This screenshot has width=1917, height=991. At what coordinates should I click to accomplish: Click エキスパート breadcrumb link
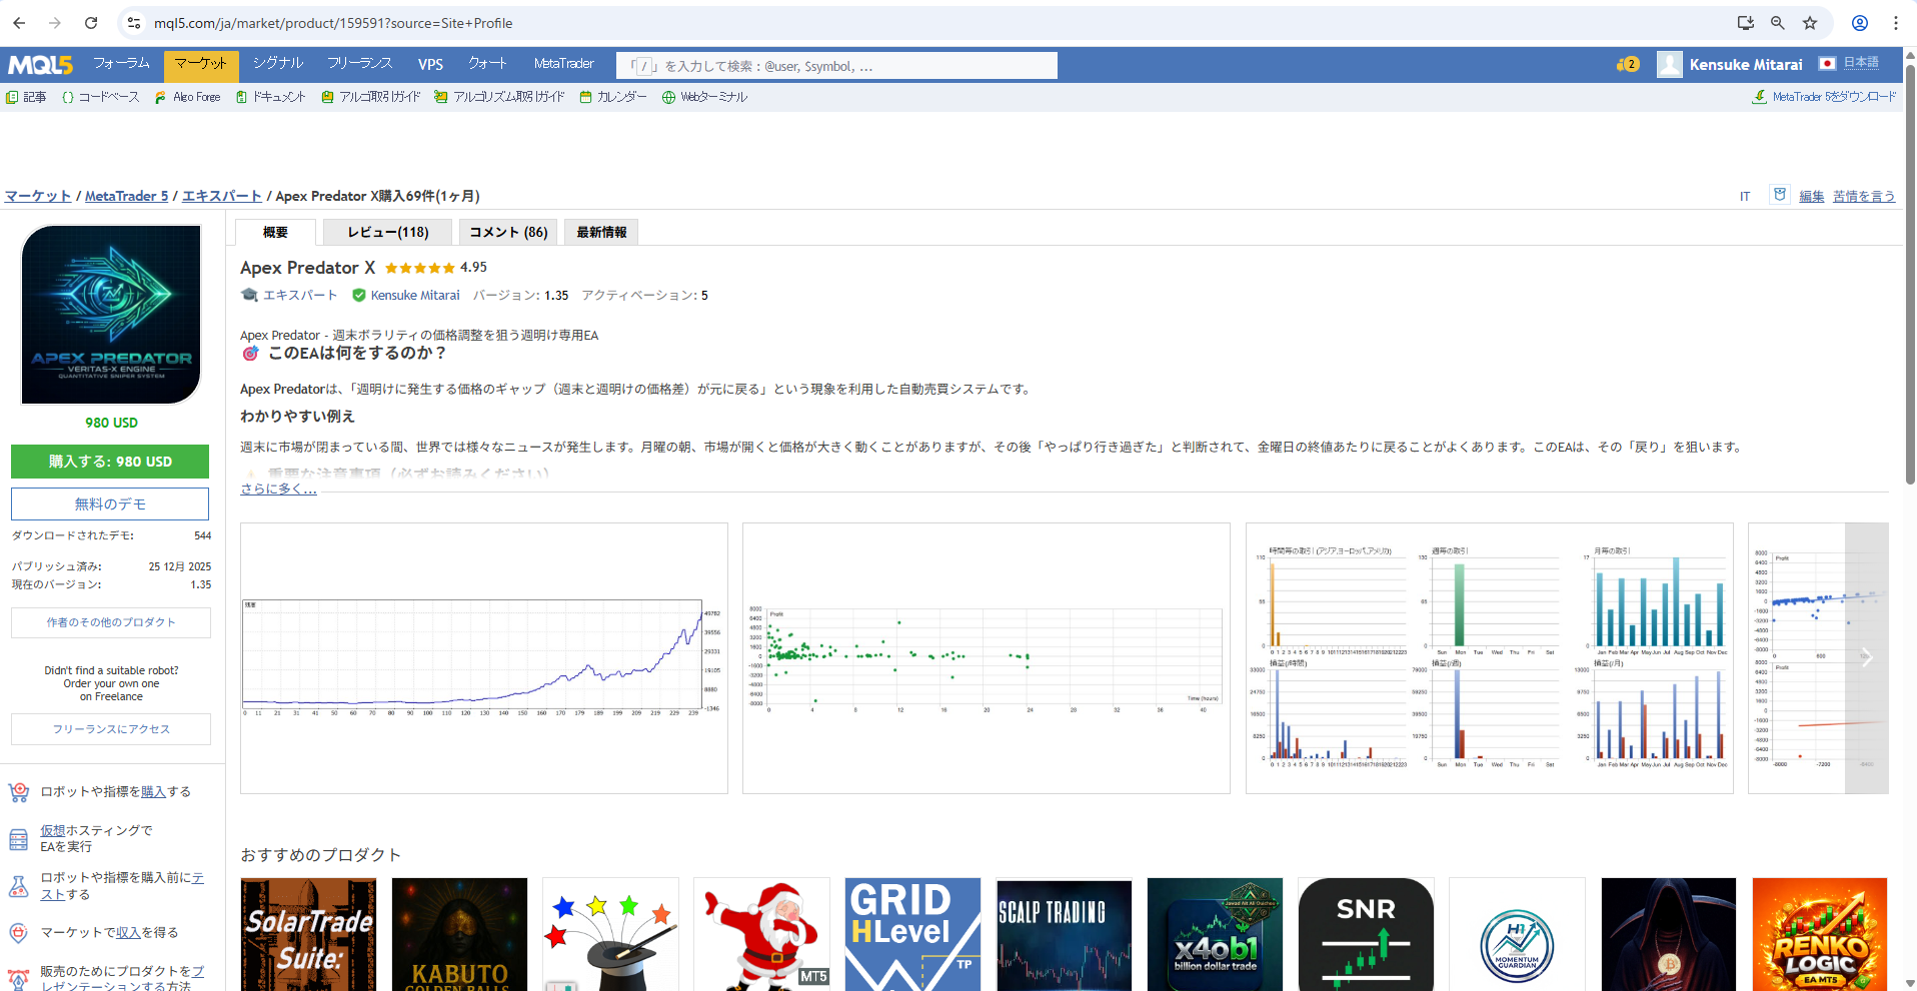click(x=222, y=196)
